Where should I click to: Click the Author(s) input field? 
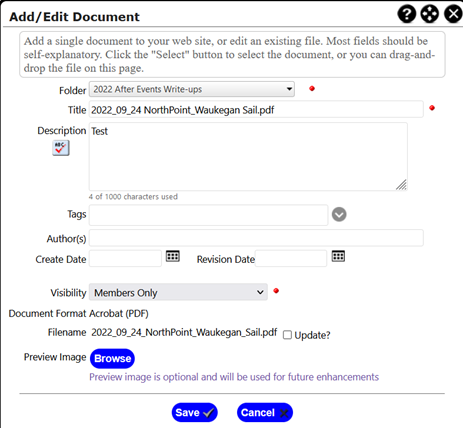click(x=256, y=238)
